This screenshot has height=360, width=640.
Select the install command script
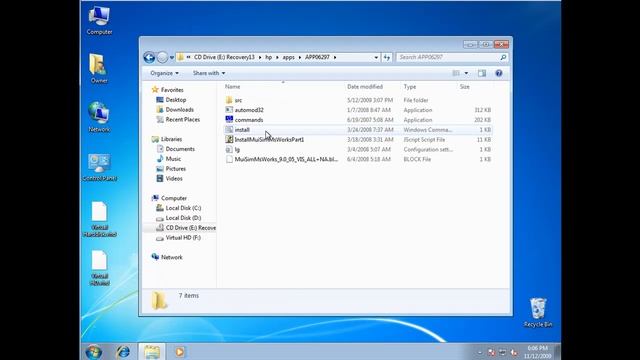242,129
